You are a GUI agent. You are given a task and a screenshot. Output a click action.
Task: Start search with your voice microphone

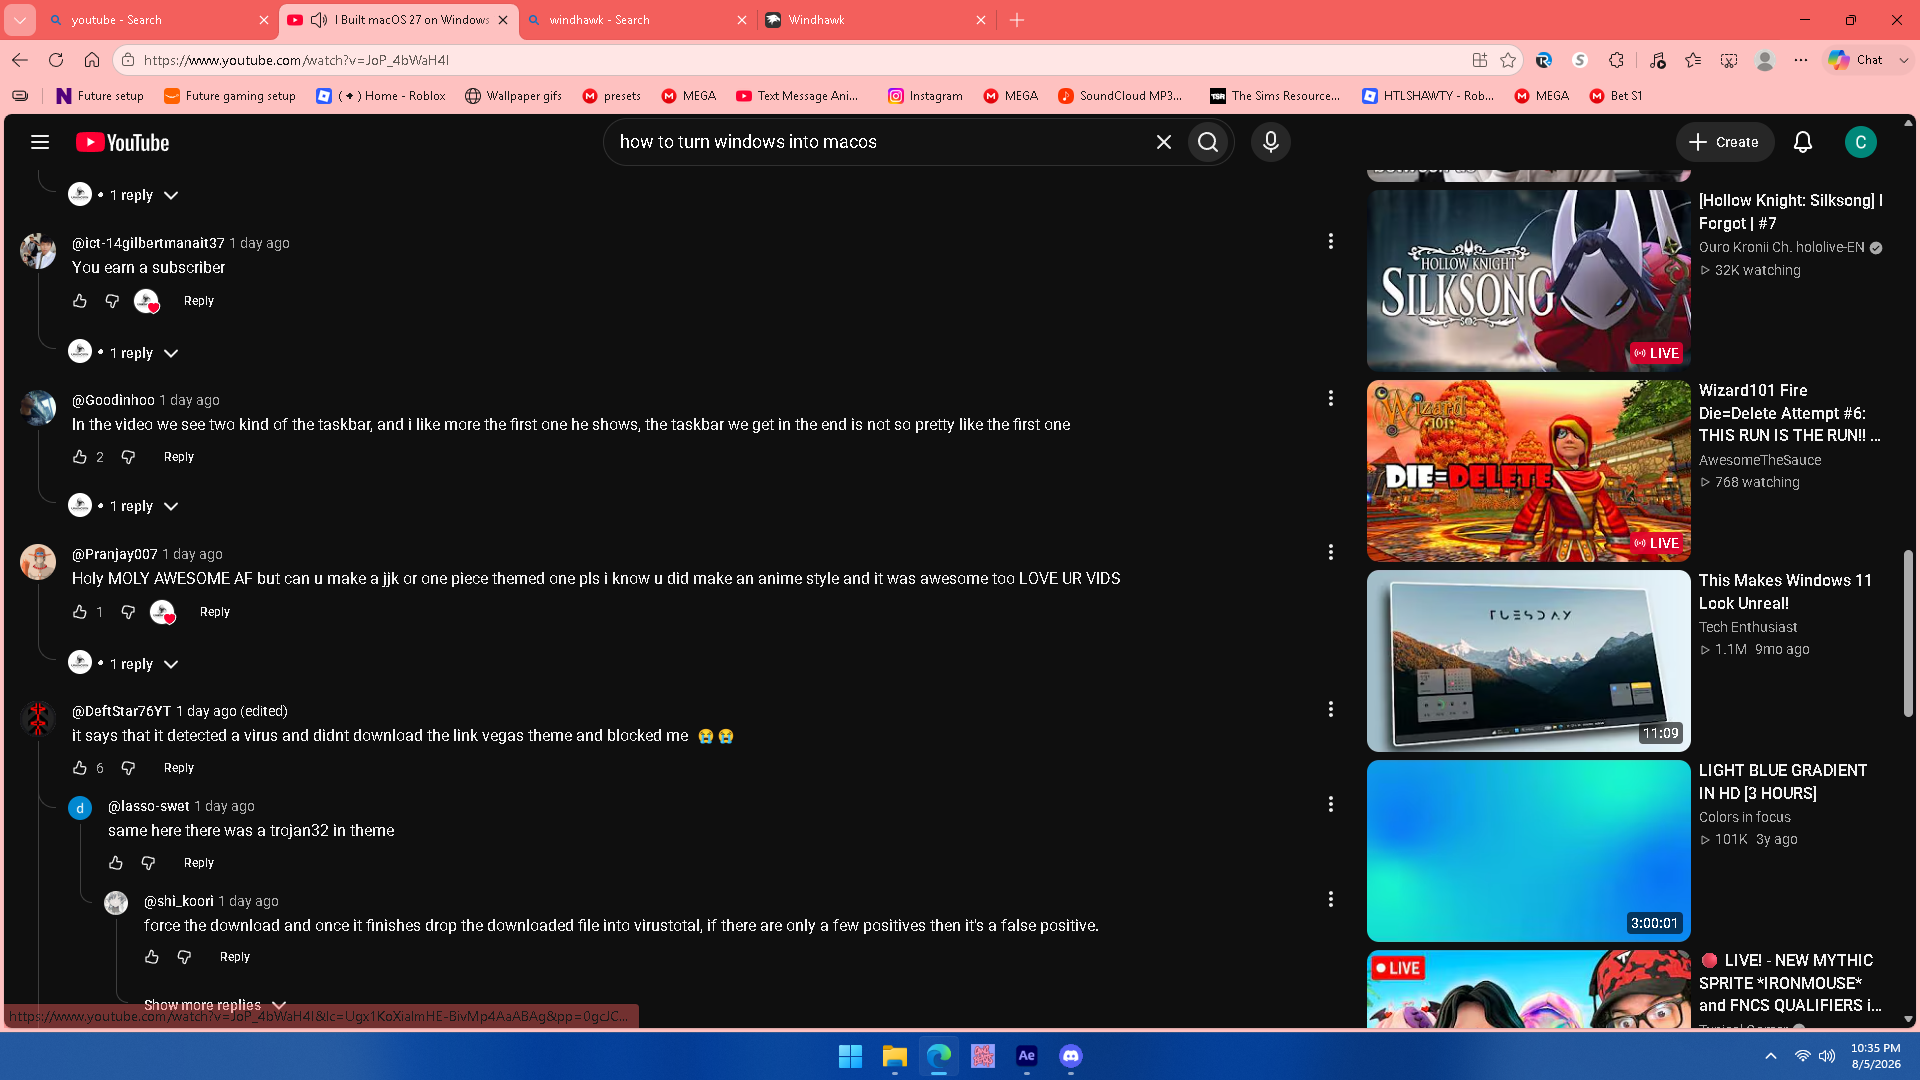coord(1271,142)
